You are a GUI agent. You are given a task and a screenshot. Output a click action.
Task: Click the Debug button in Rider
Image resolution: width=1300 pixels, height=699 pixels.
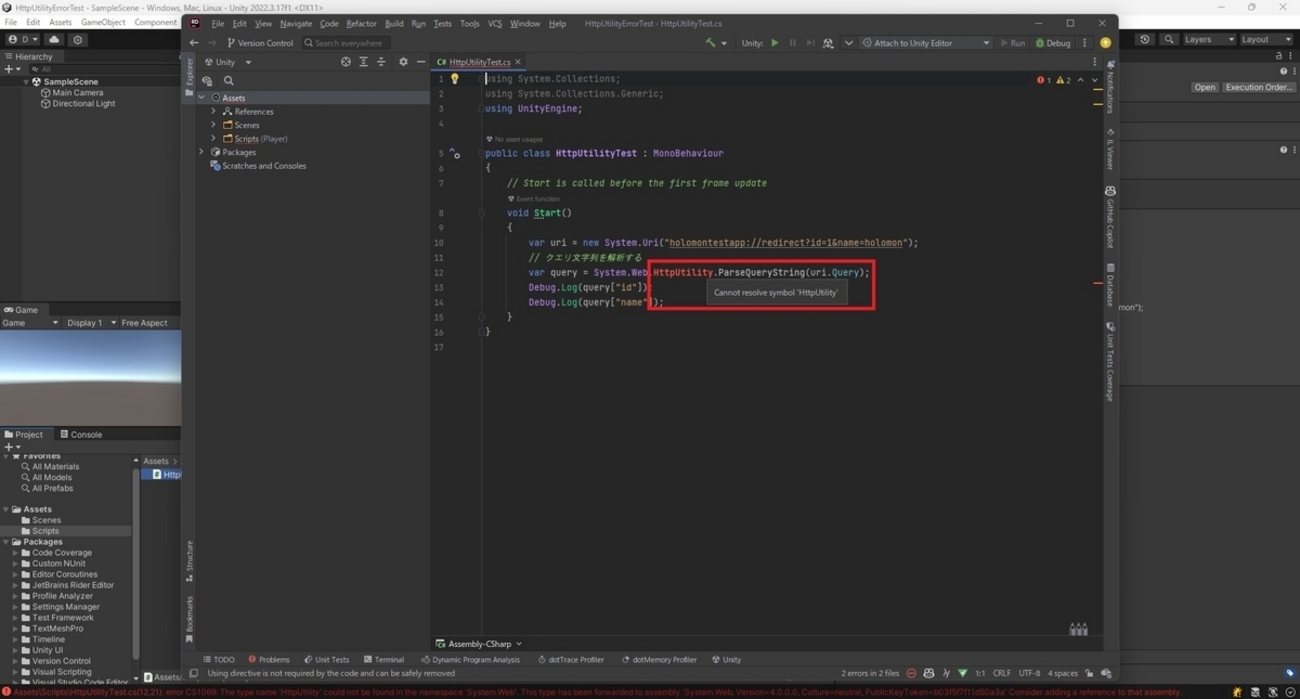pyautogui.click(x=1053, y=43)
